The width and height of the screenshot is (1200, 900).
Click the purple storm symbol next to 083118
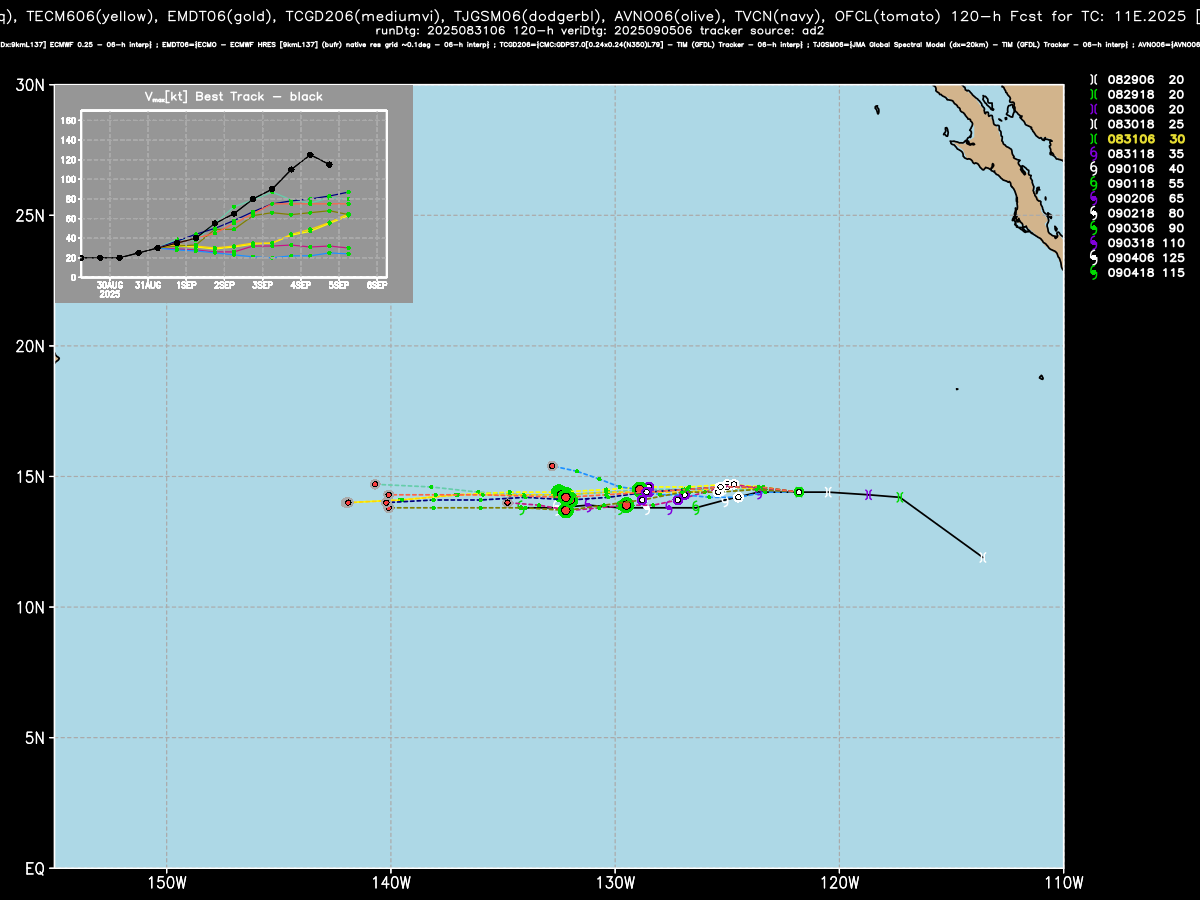(1094, 154)
